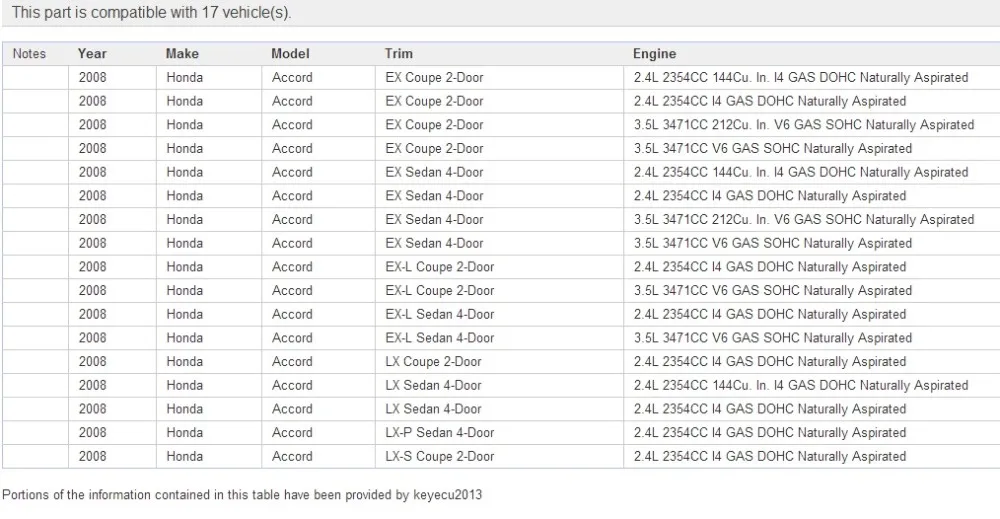
Task: Click the 2.4L engine cell for EX-L Sedan
Action: point(812,314)
